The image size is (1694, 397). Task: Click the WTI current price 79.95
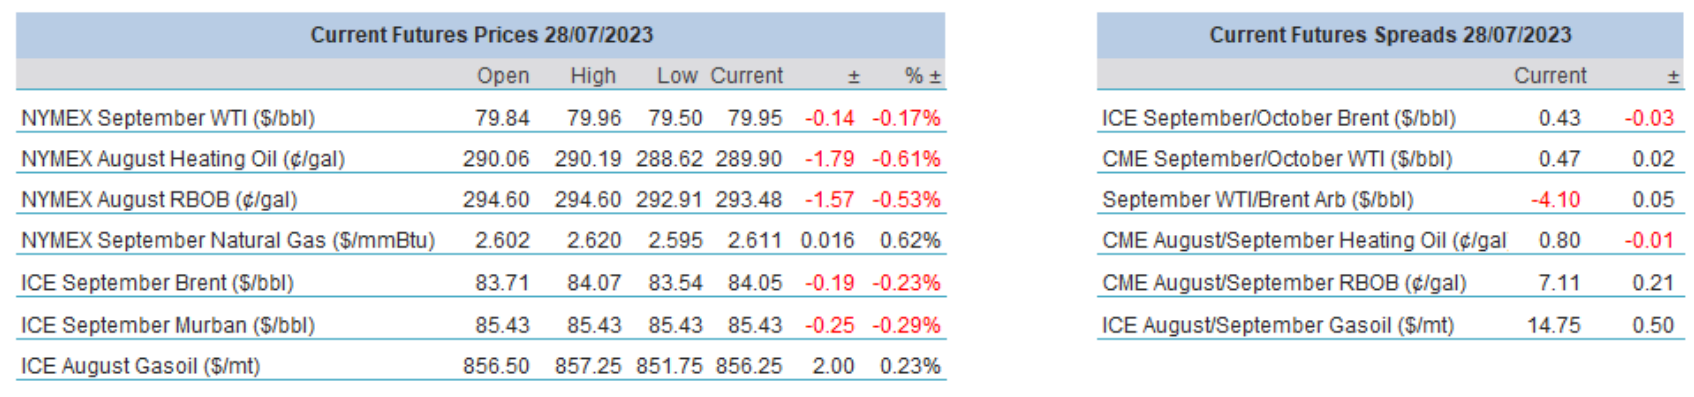coord(755,118)
